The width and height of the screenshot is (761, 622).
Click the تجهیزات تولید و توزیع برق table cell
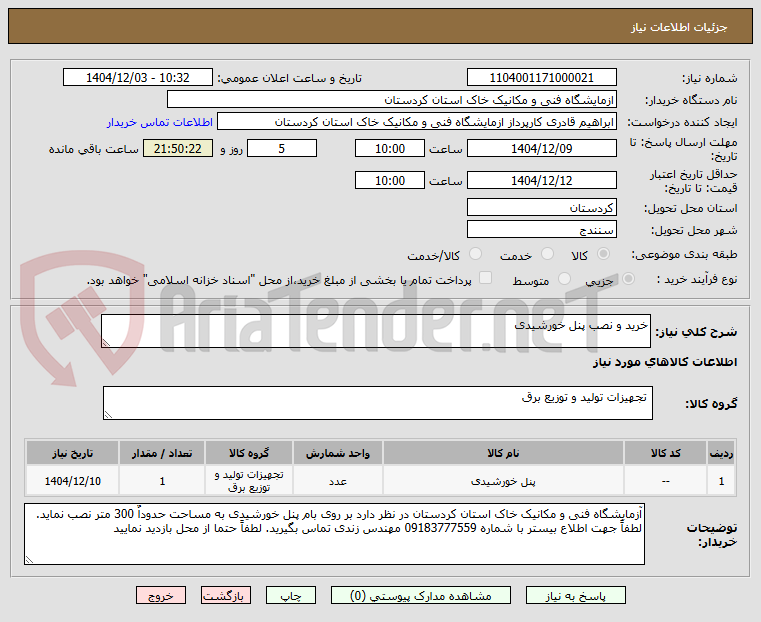click(249, 481)
